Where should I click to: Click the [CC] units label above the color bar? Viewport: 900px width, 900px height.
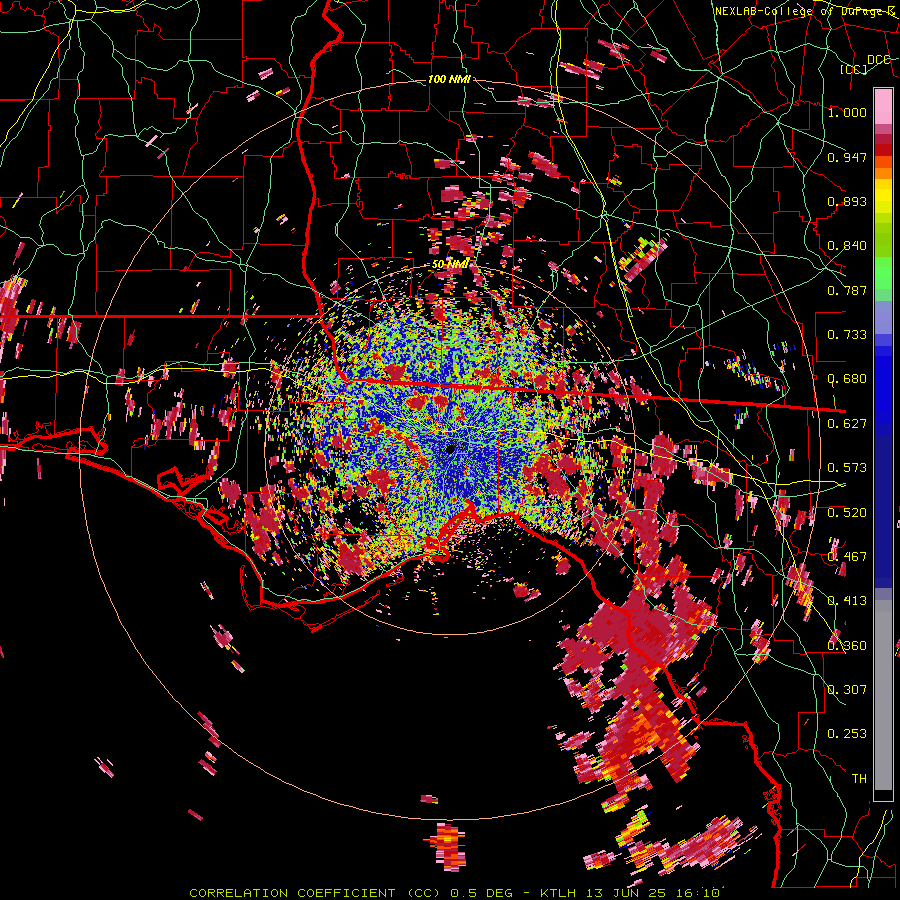coord(854,69)
